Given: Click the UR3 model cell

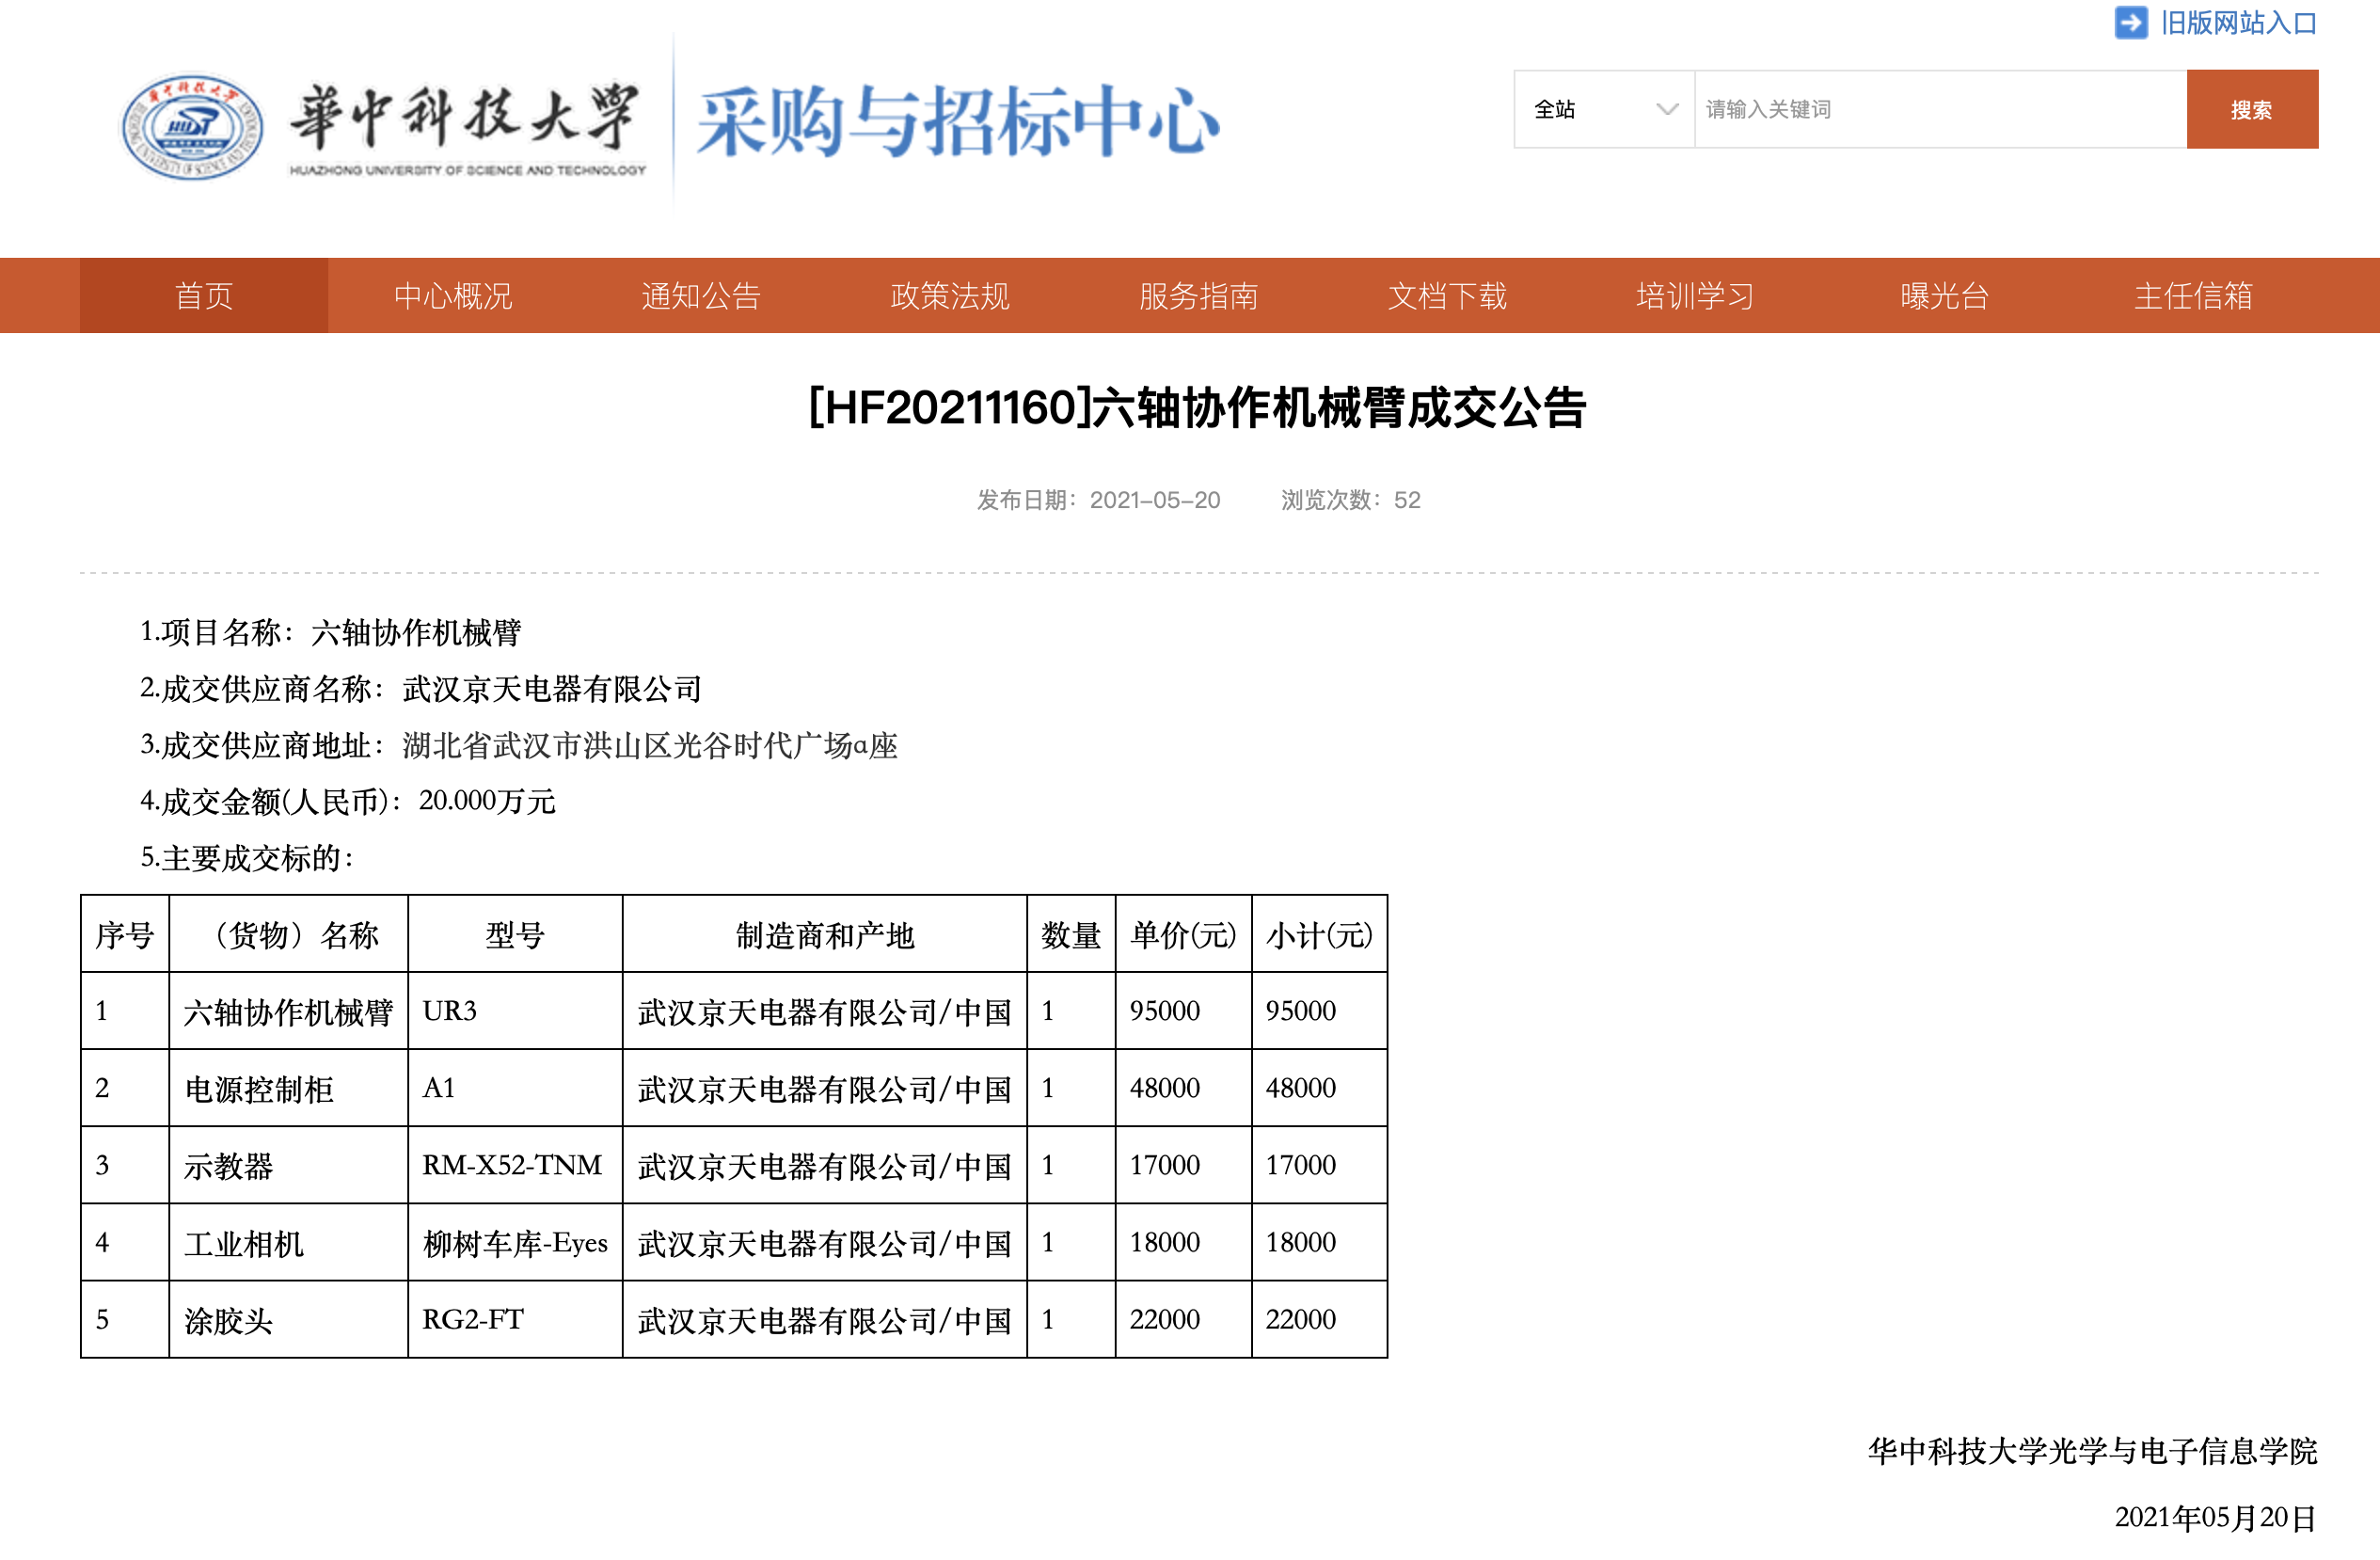Looking at the screenshot, I should pos(515,1011).
